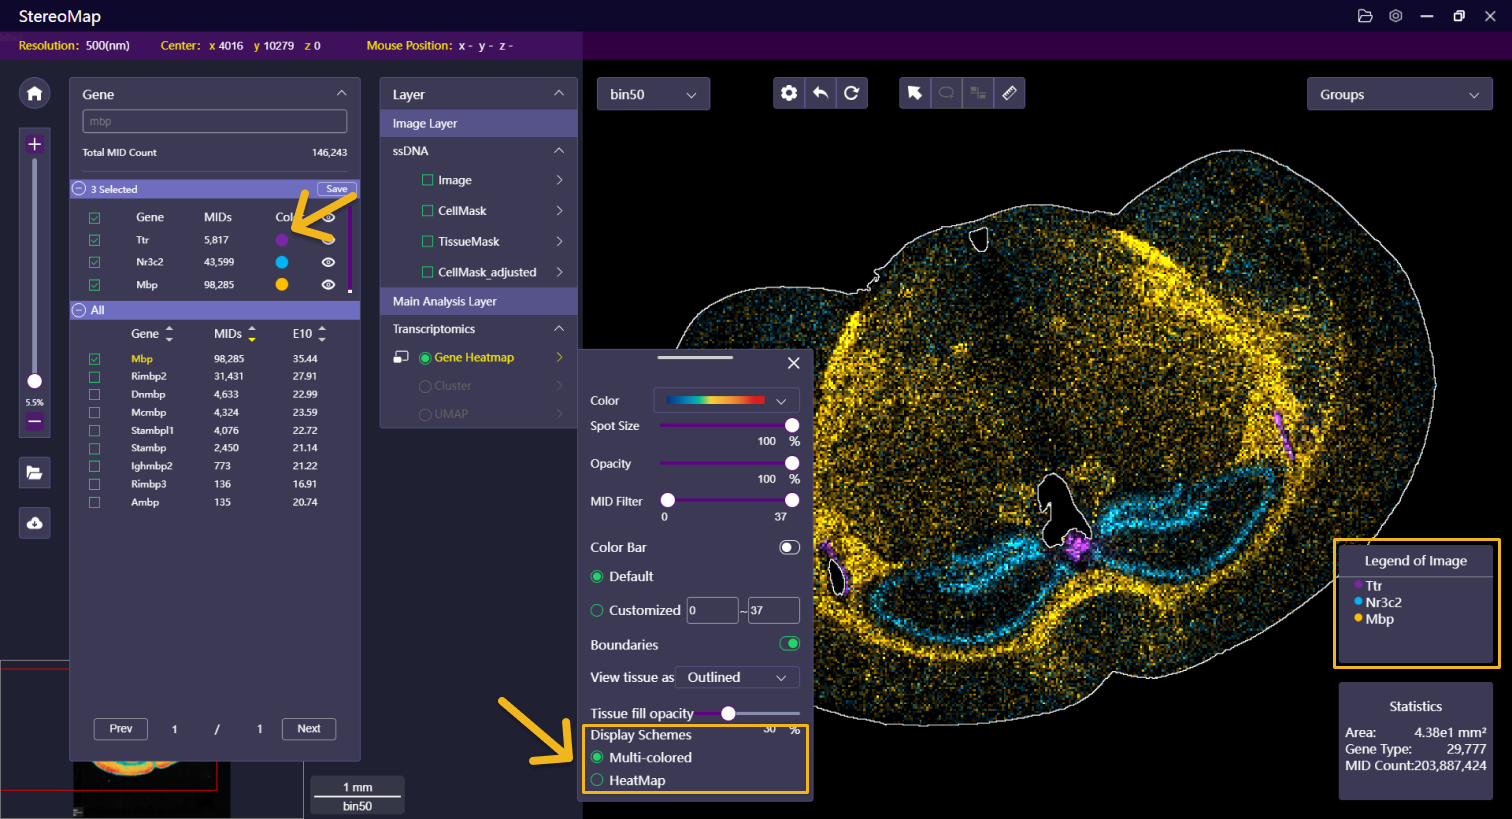The image size is (1512, 819).
Task: Click the Next page button
Action: pyautogui.click(x=308, y=729)
